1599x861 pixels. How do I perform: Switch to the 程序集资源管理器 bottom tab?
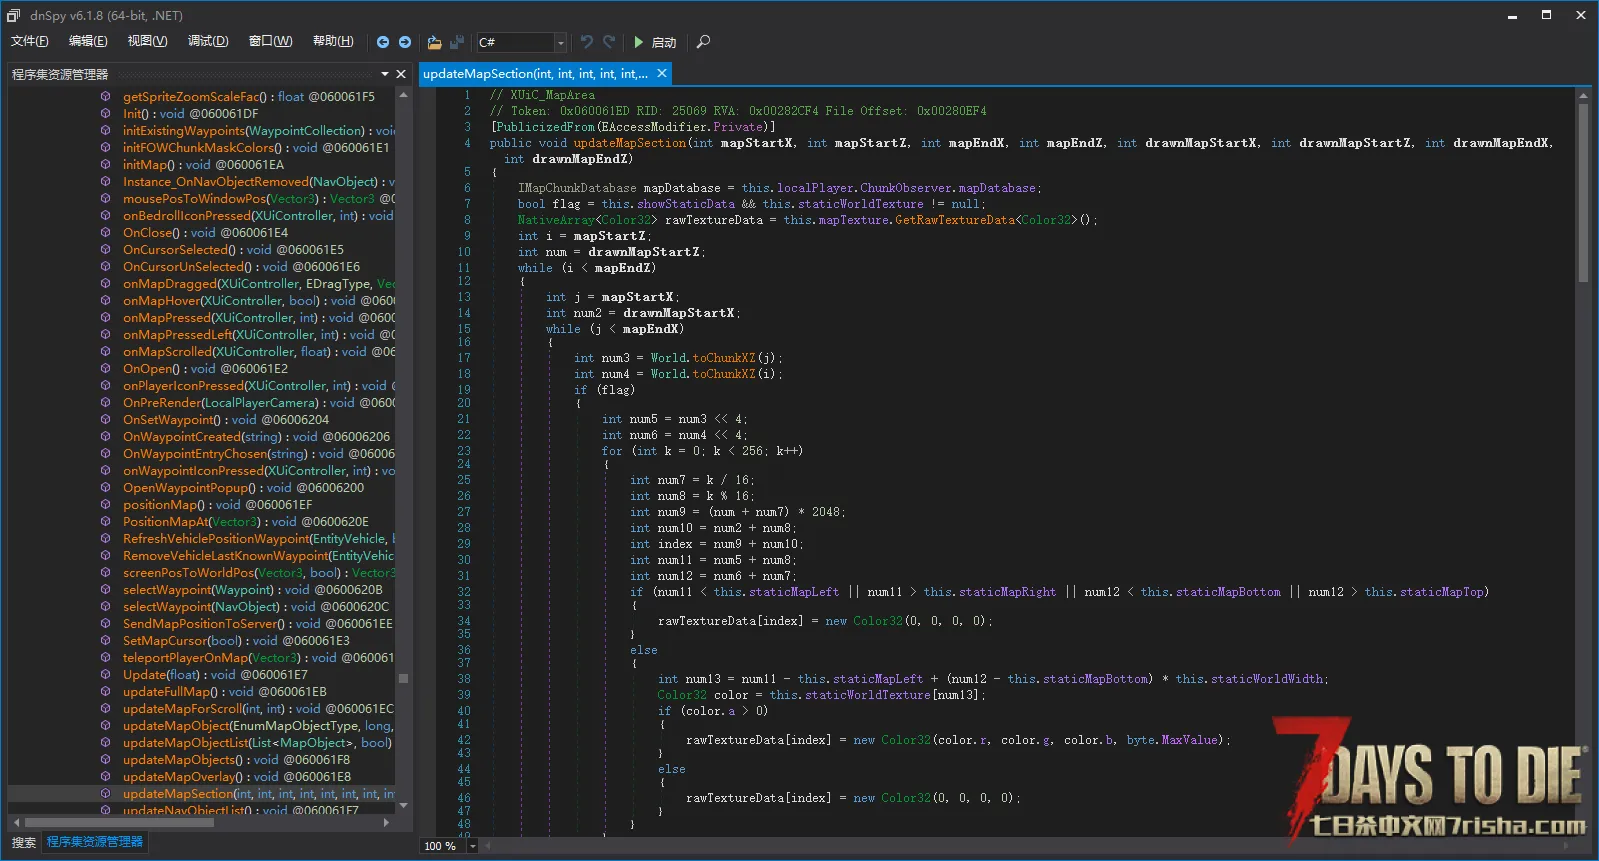[95, 842]
